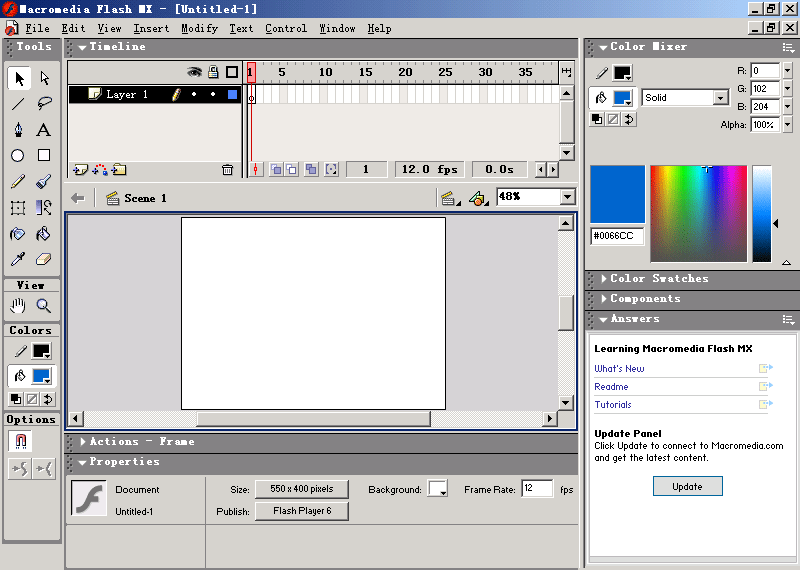Viewport: 800px width, 570px height.
Task: Click the Frame Rate input field
Action: [537, 488]
